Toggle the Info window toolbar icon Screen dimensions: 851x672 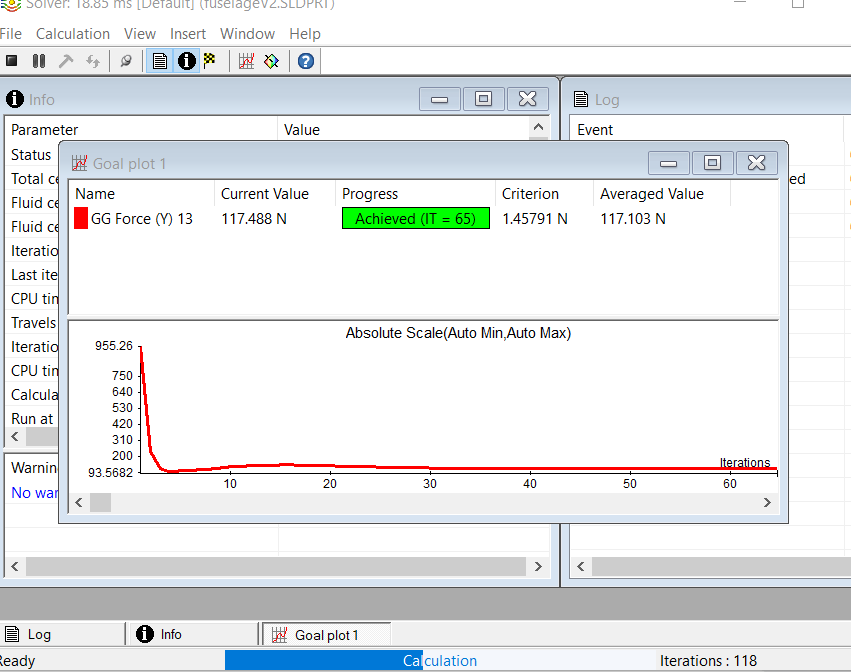[x=186, y=61]
